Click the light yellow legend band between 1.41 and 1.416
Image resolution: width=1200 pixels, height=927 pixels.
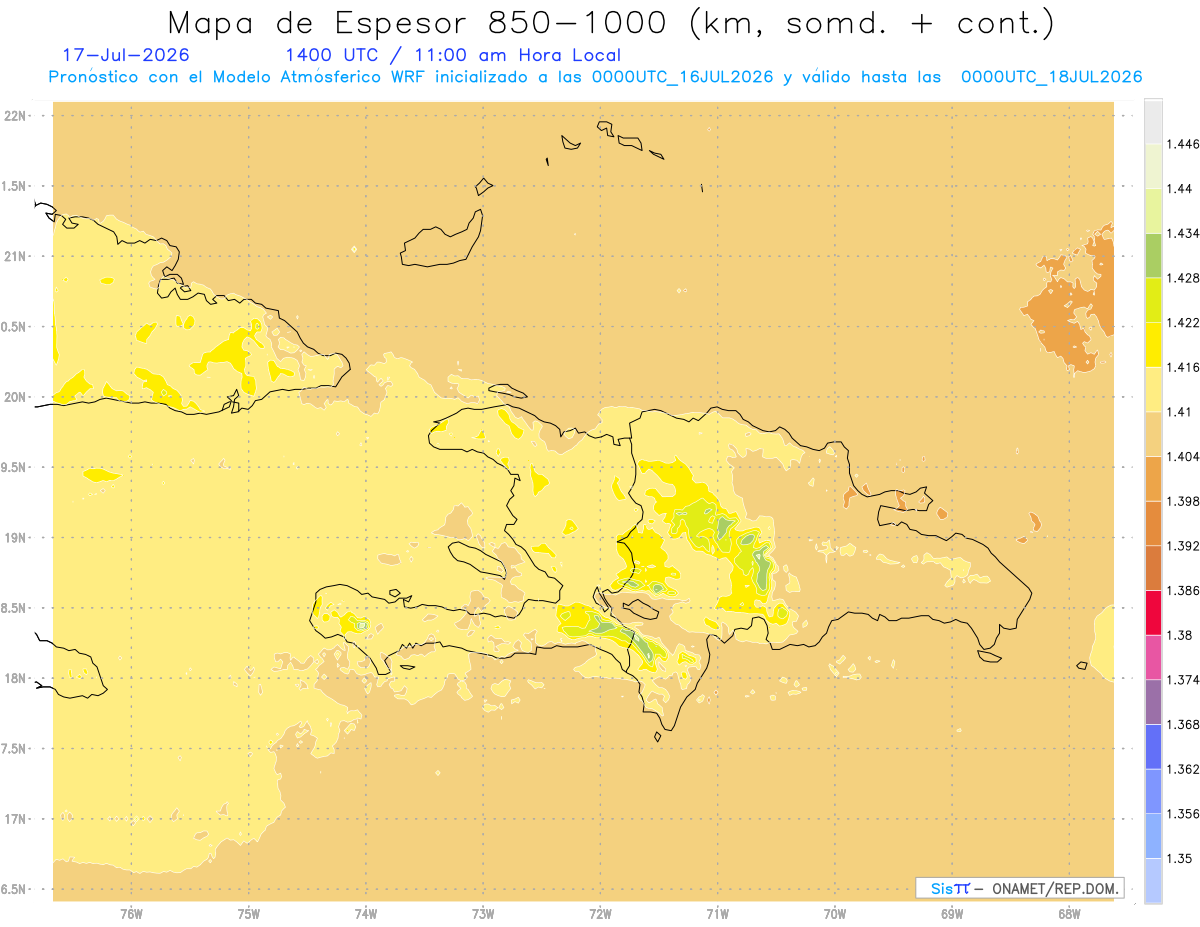pos(1153,389)
